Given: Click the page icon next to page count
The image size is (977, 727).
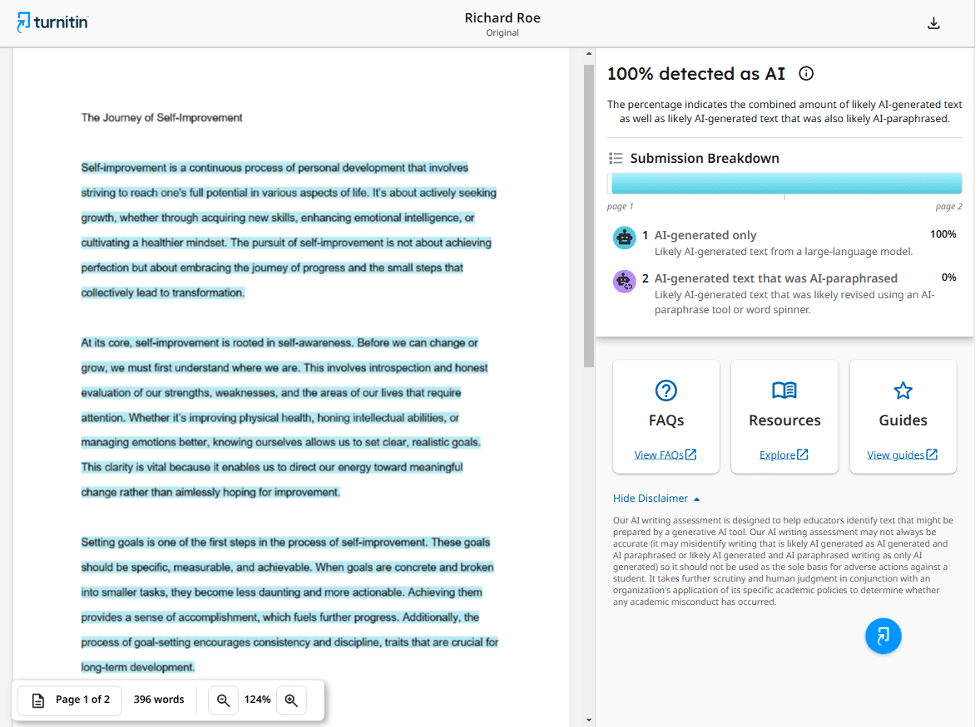Looking at the screenshot, I should (x=36, y=700).
